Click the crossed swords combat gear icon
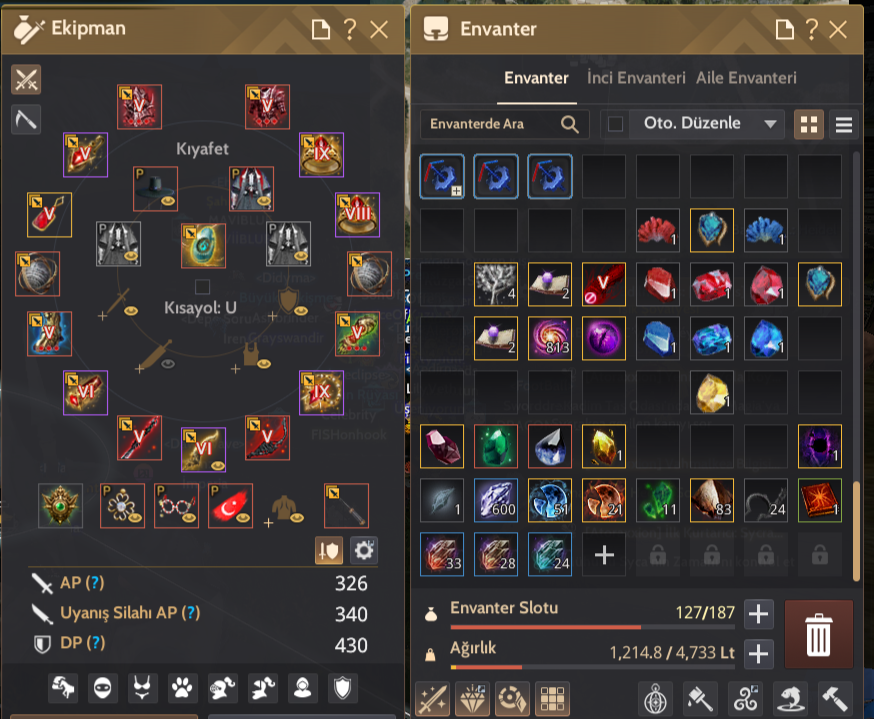 (26, 80)
